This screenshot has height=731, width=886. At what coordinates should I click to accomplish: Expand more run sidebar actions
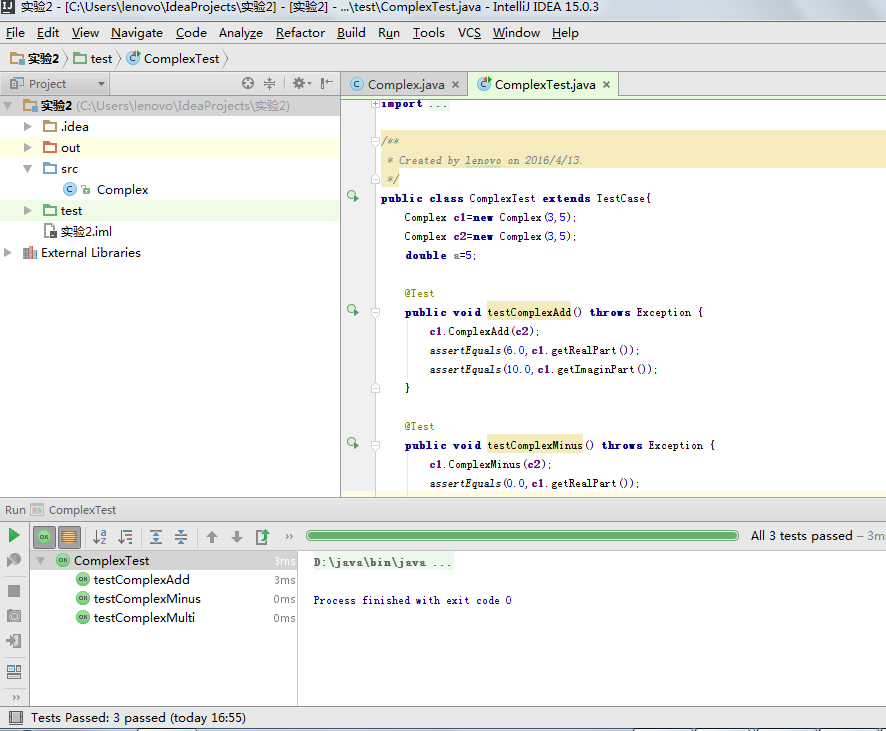[x=16, y=697]
